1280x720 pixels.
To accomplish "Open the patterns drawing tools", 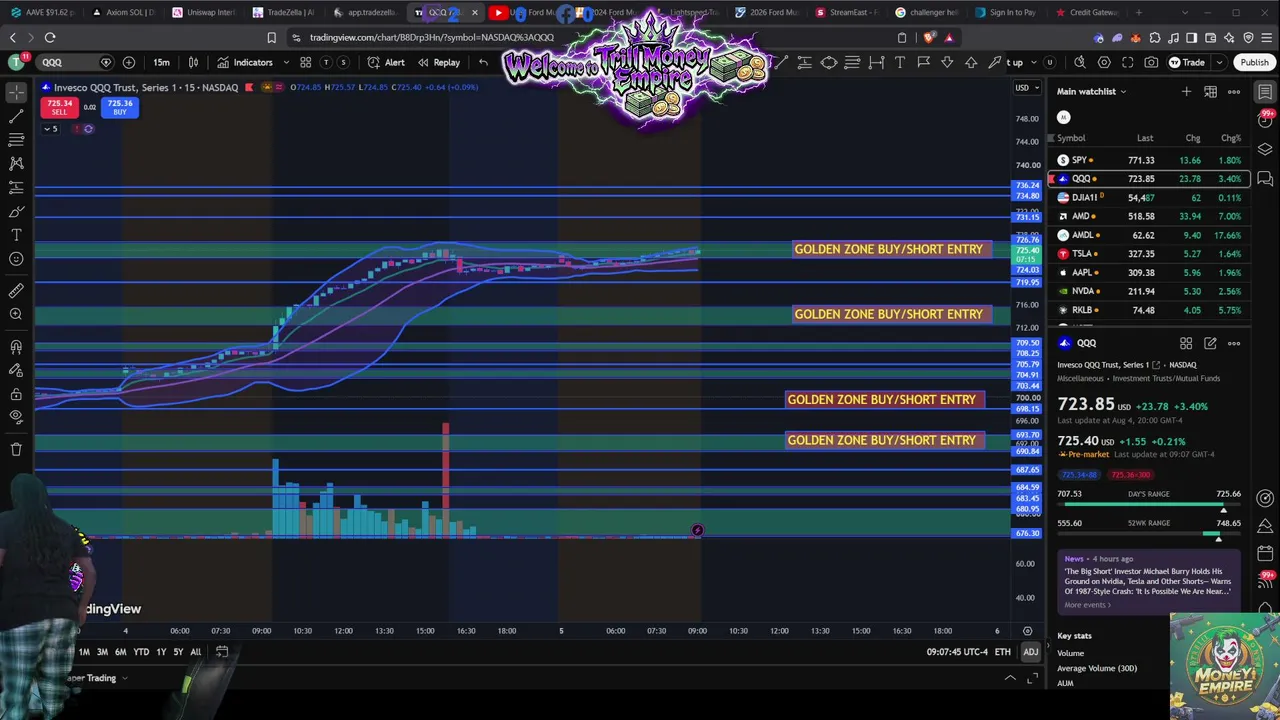I will click(x=16, y=163).
